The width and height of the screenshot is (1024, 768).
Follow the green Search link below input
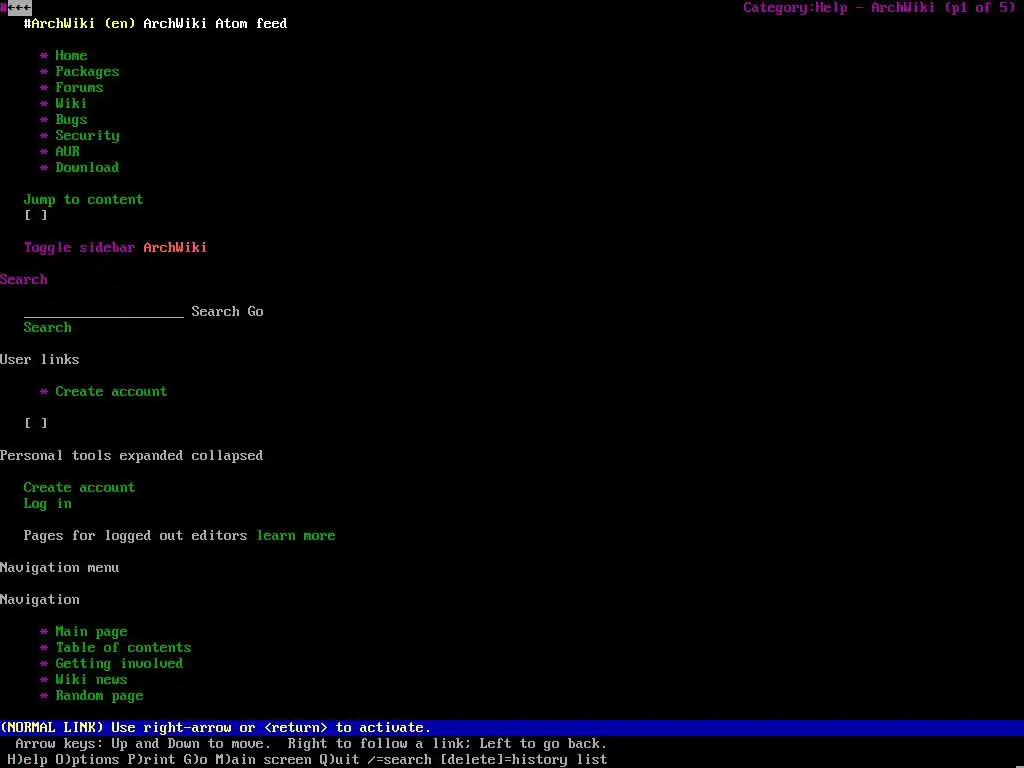(x=48, y=328)
